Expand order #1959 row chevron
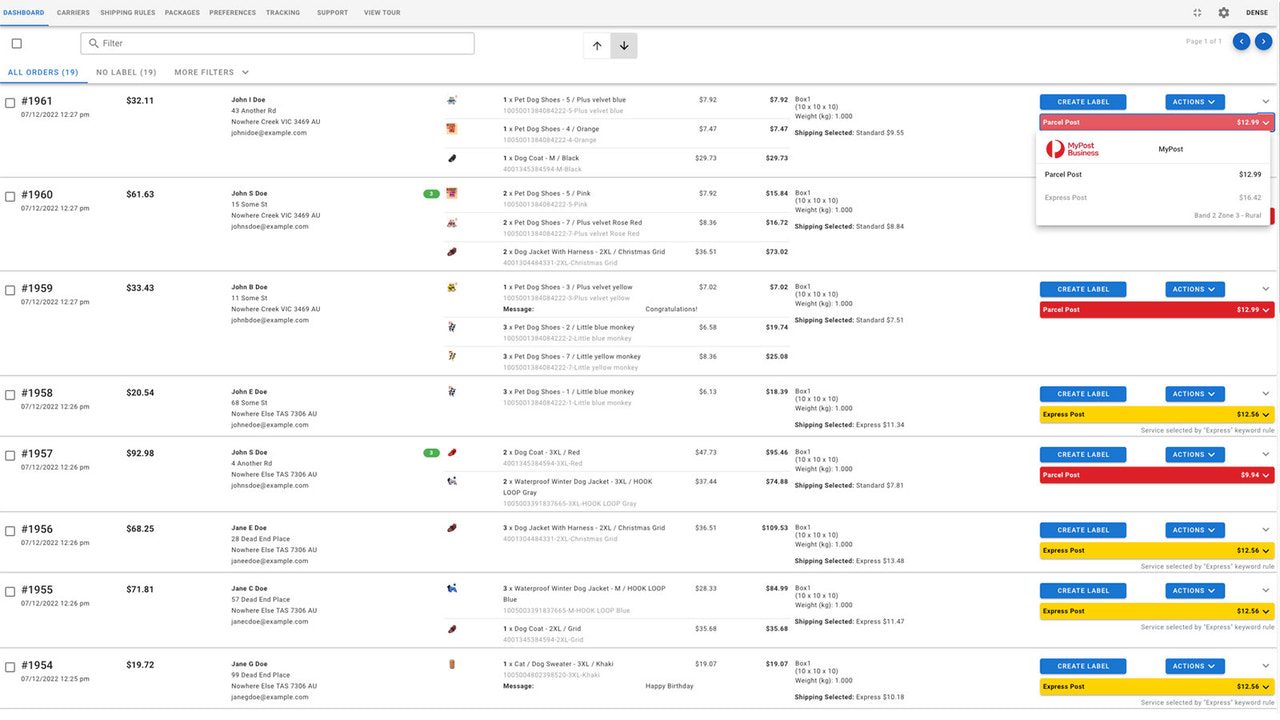1280x720 pixels. click(x=1265, y=289)
